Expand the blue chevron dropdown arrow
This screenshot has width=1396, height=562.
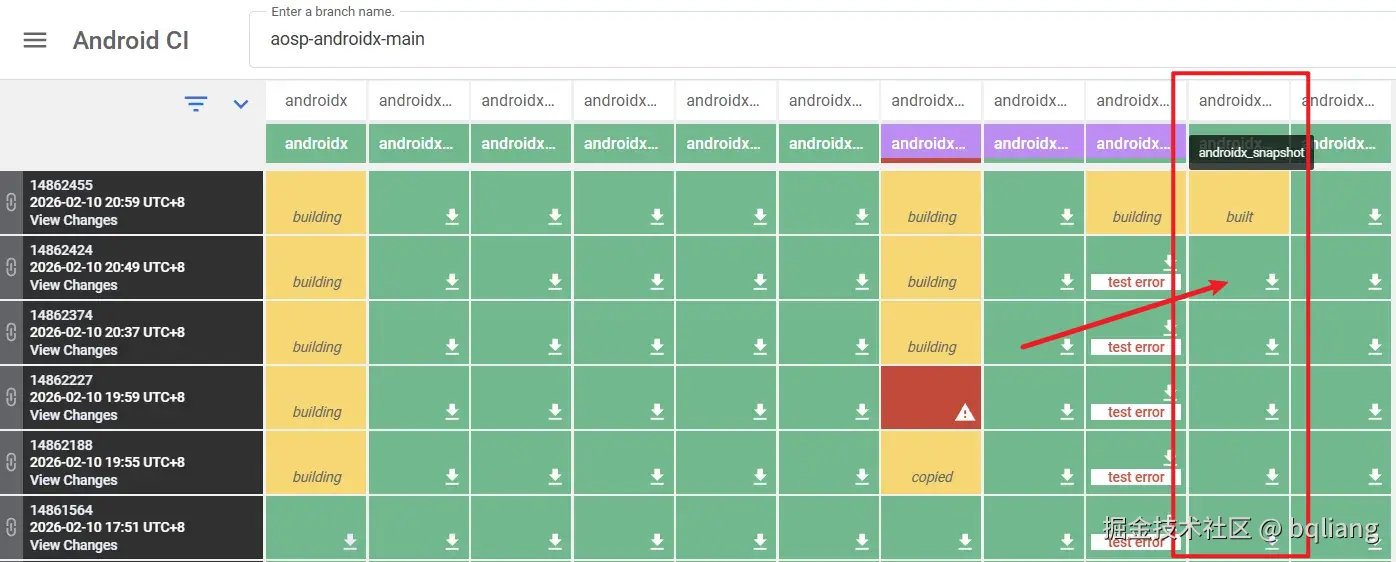click(241, 103)
